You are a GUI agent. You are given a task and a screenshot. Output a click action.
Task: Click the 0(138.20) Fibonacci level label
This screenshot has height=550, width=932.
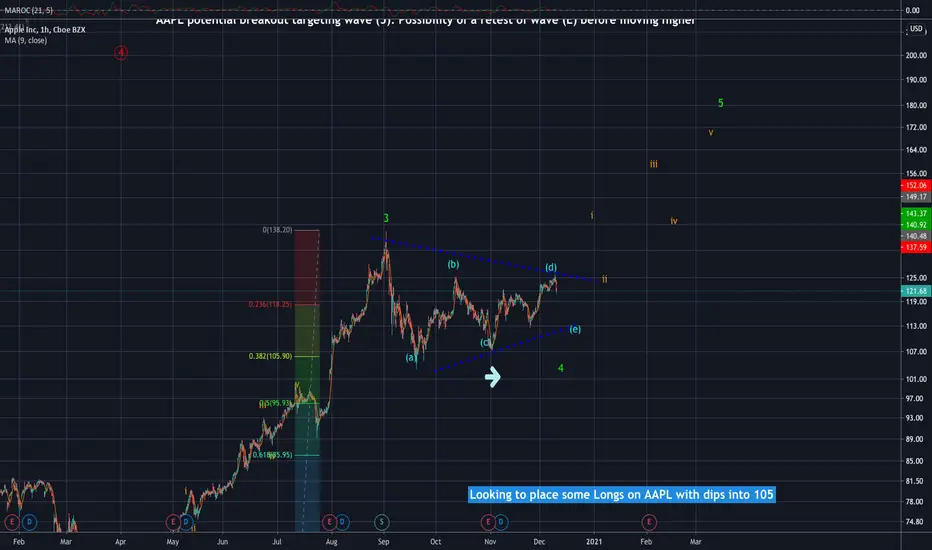pyautogui.click(x=277, y=230)
